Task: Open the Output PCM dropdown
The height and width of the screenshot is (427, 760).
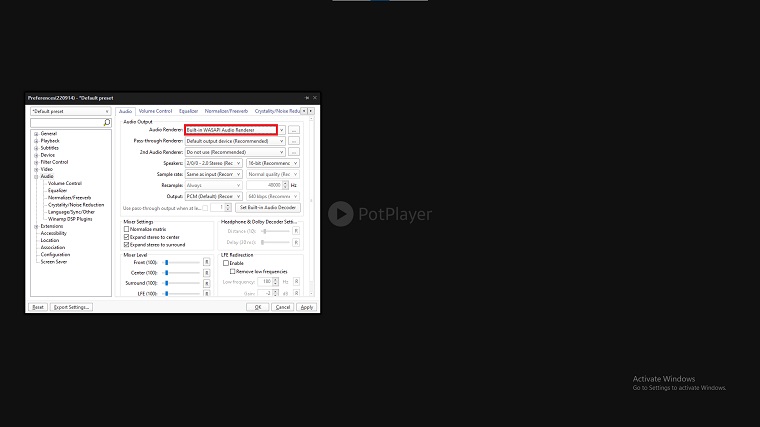Action: (214, 196)
